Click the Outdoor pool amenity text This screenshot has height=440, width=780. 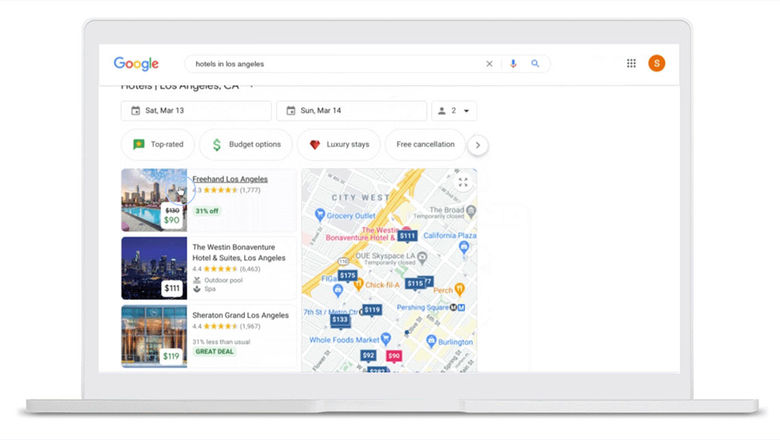[223, 280]
